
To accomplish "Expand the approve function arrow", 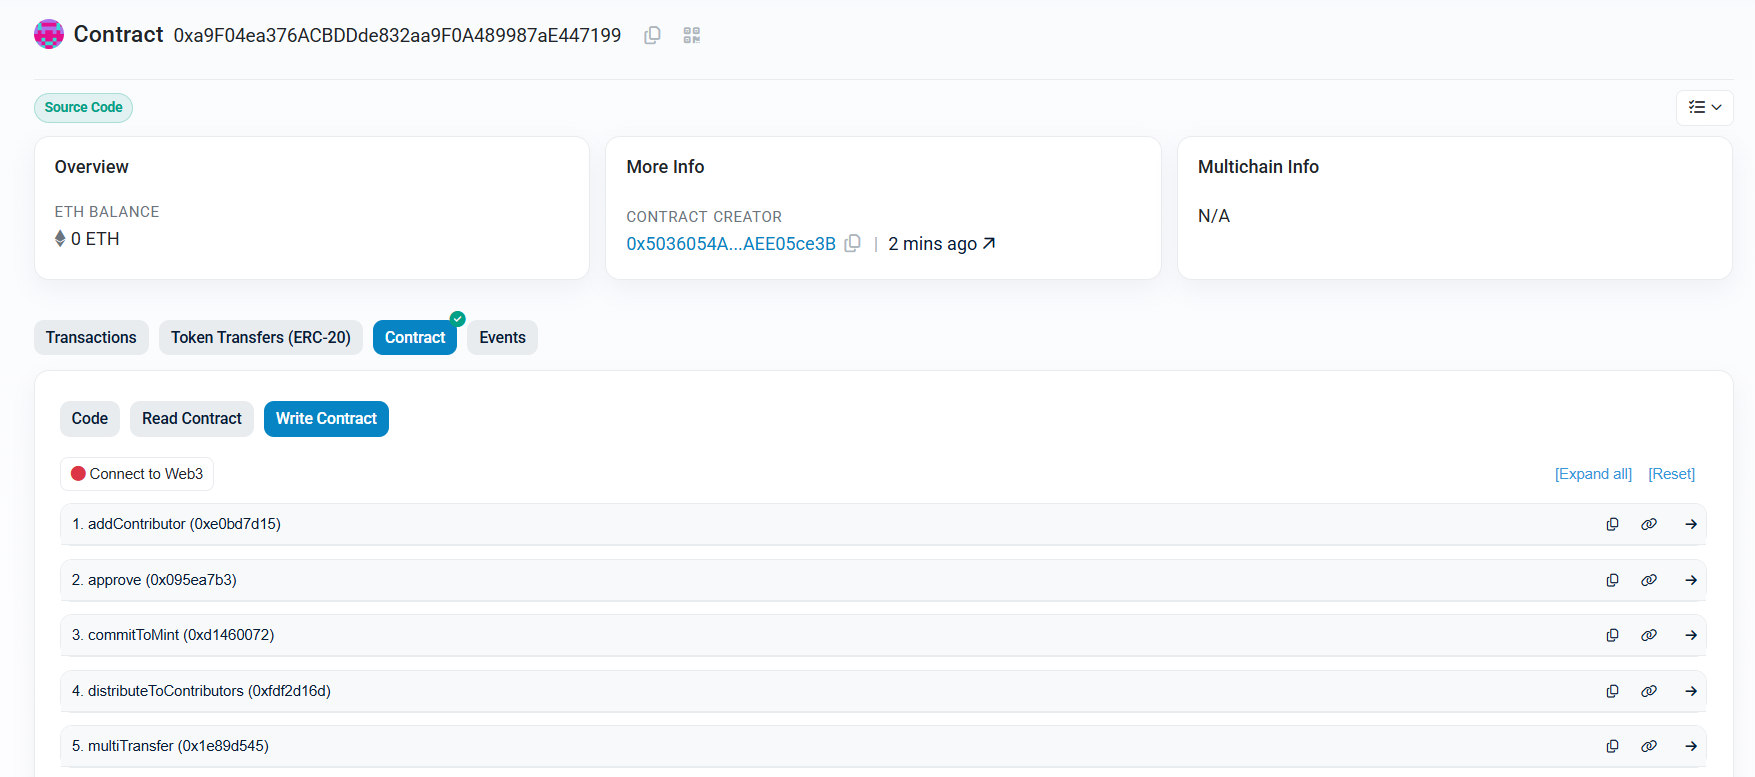I will pos(1690,580).
